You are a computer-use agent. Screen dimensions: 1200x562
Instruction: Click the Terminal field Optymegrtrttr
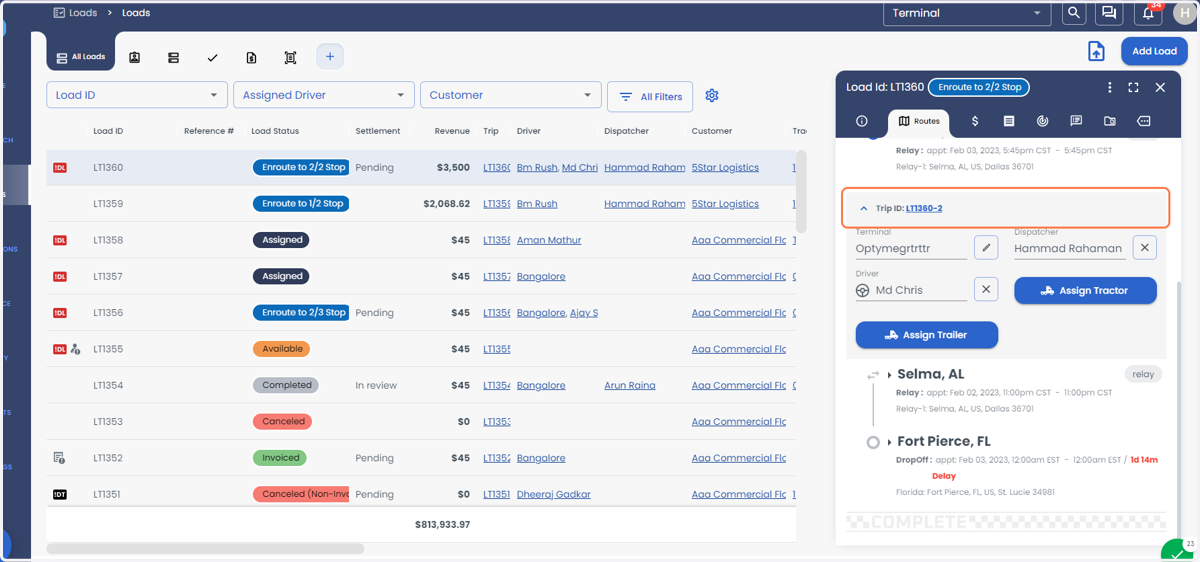click(911, 248)
